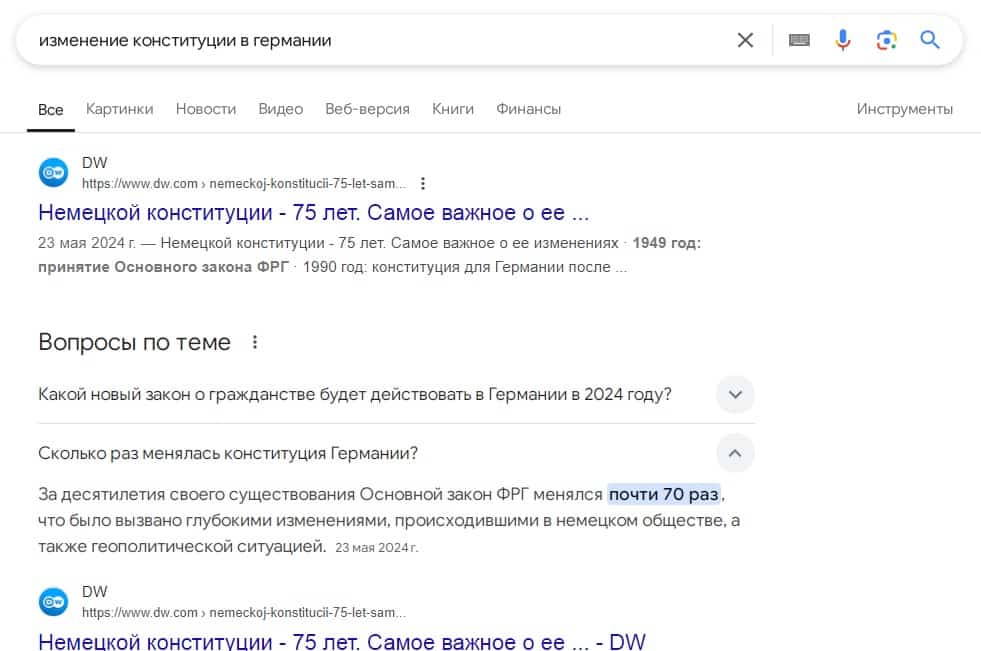Viewport: 981px width, 651px height.
Task: Click the DW site name of first result
Action: (94, 163)
